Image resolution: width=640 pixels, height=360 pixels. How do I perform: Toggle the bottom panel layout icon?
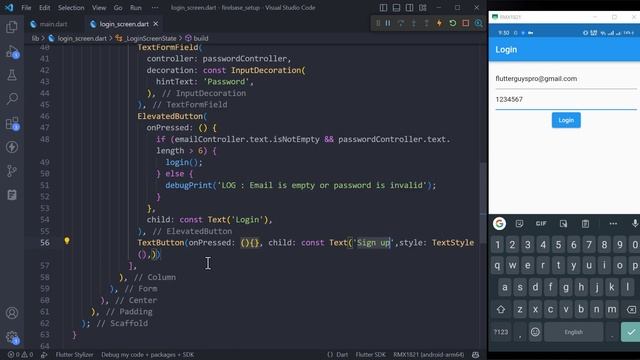click(396, 7)
